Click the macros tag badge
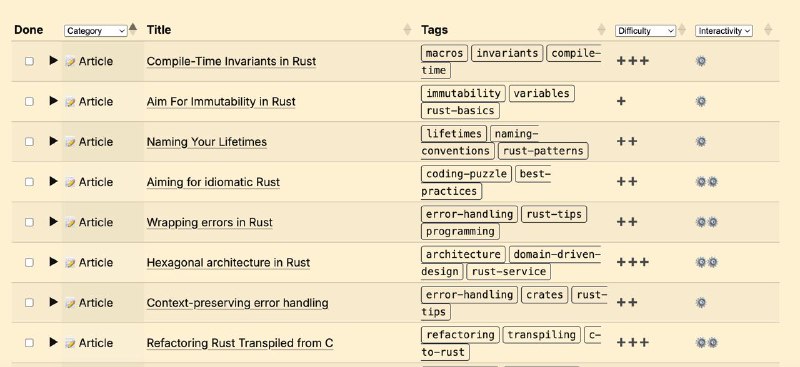Screen dimensions: 800x367 pos(444,53)
